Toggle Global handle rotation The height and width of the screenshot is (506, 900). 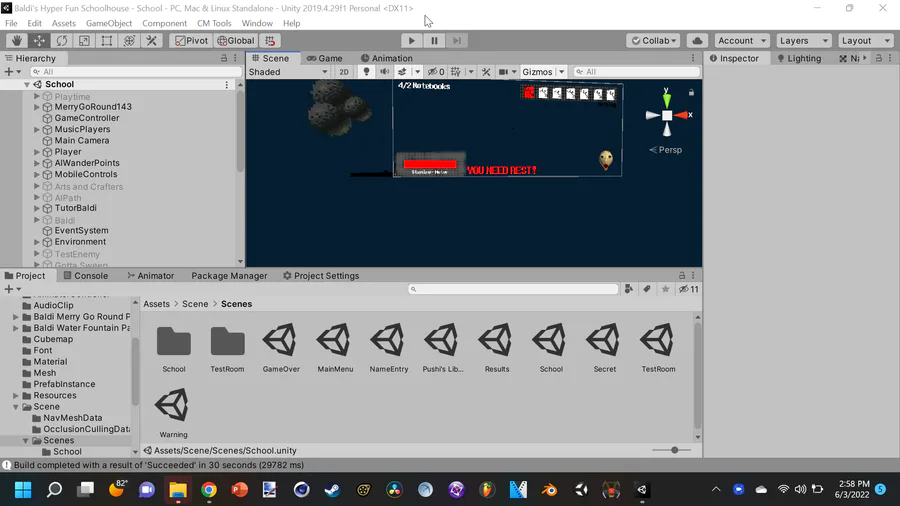pos(235,41)
